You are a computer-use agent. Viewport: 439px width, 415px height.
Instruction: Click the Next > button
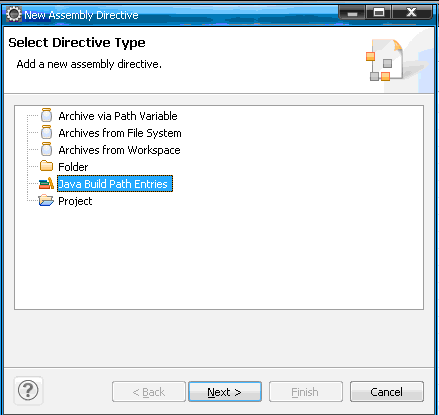225,392
